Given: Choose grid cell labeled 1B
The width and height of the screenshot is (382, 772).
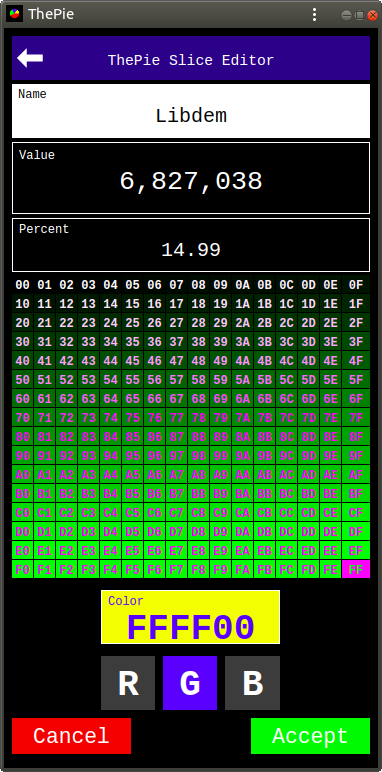Looking at the screenshot, I should point(264,304).
